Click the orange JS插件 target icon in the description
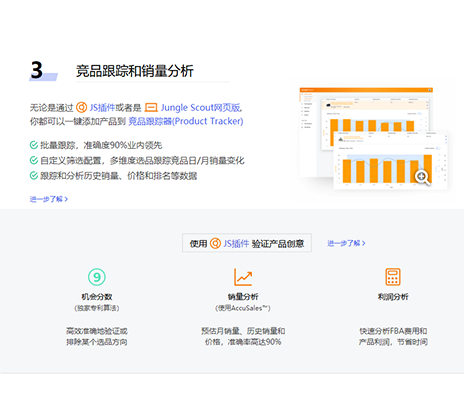This screenshot has height=420, width=464. click(x=82, y=108)
